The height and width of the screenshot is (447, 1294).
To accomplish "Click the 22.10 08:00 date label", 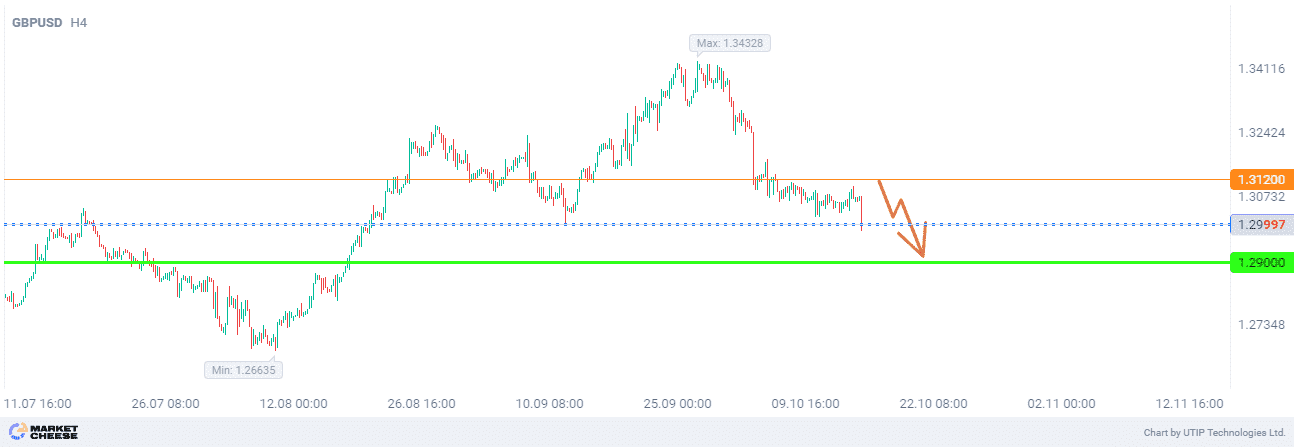I will (935, 404).
